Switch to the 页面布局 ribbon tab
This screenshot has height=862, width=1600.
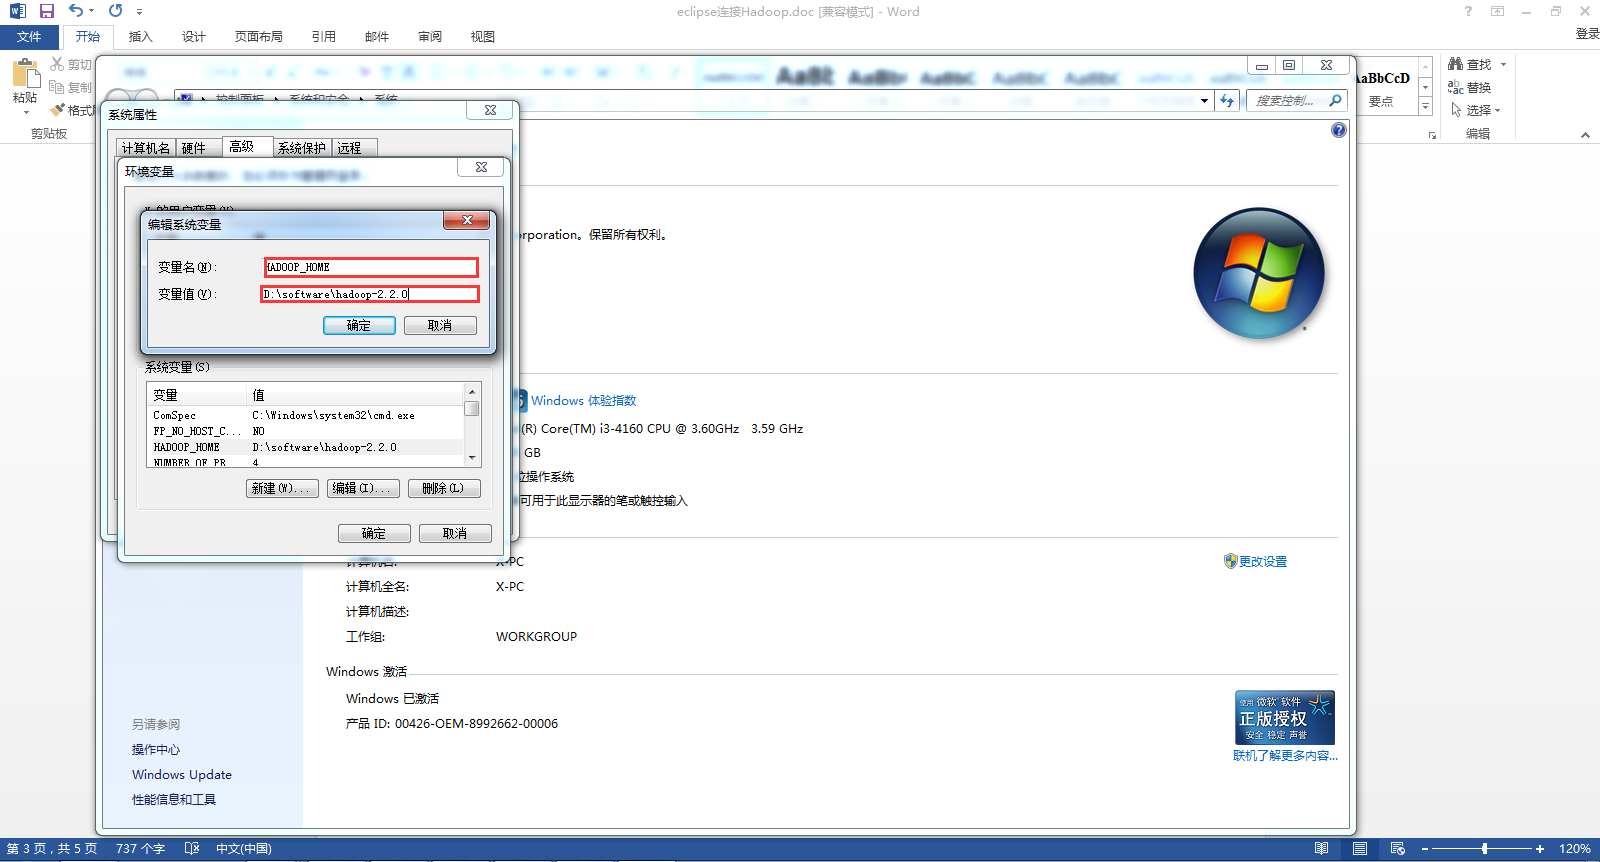(259, 37)
